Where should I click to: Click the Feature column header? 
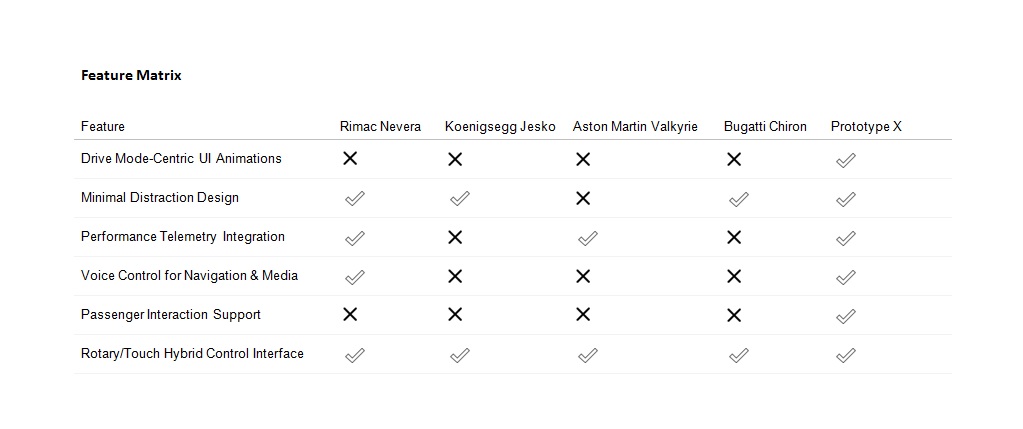pos(103,126)
